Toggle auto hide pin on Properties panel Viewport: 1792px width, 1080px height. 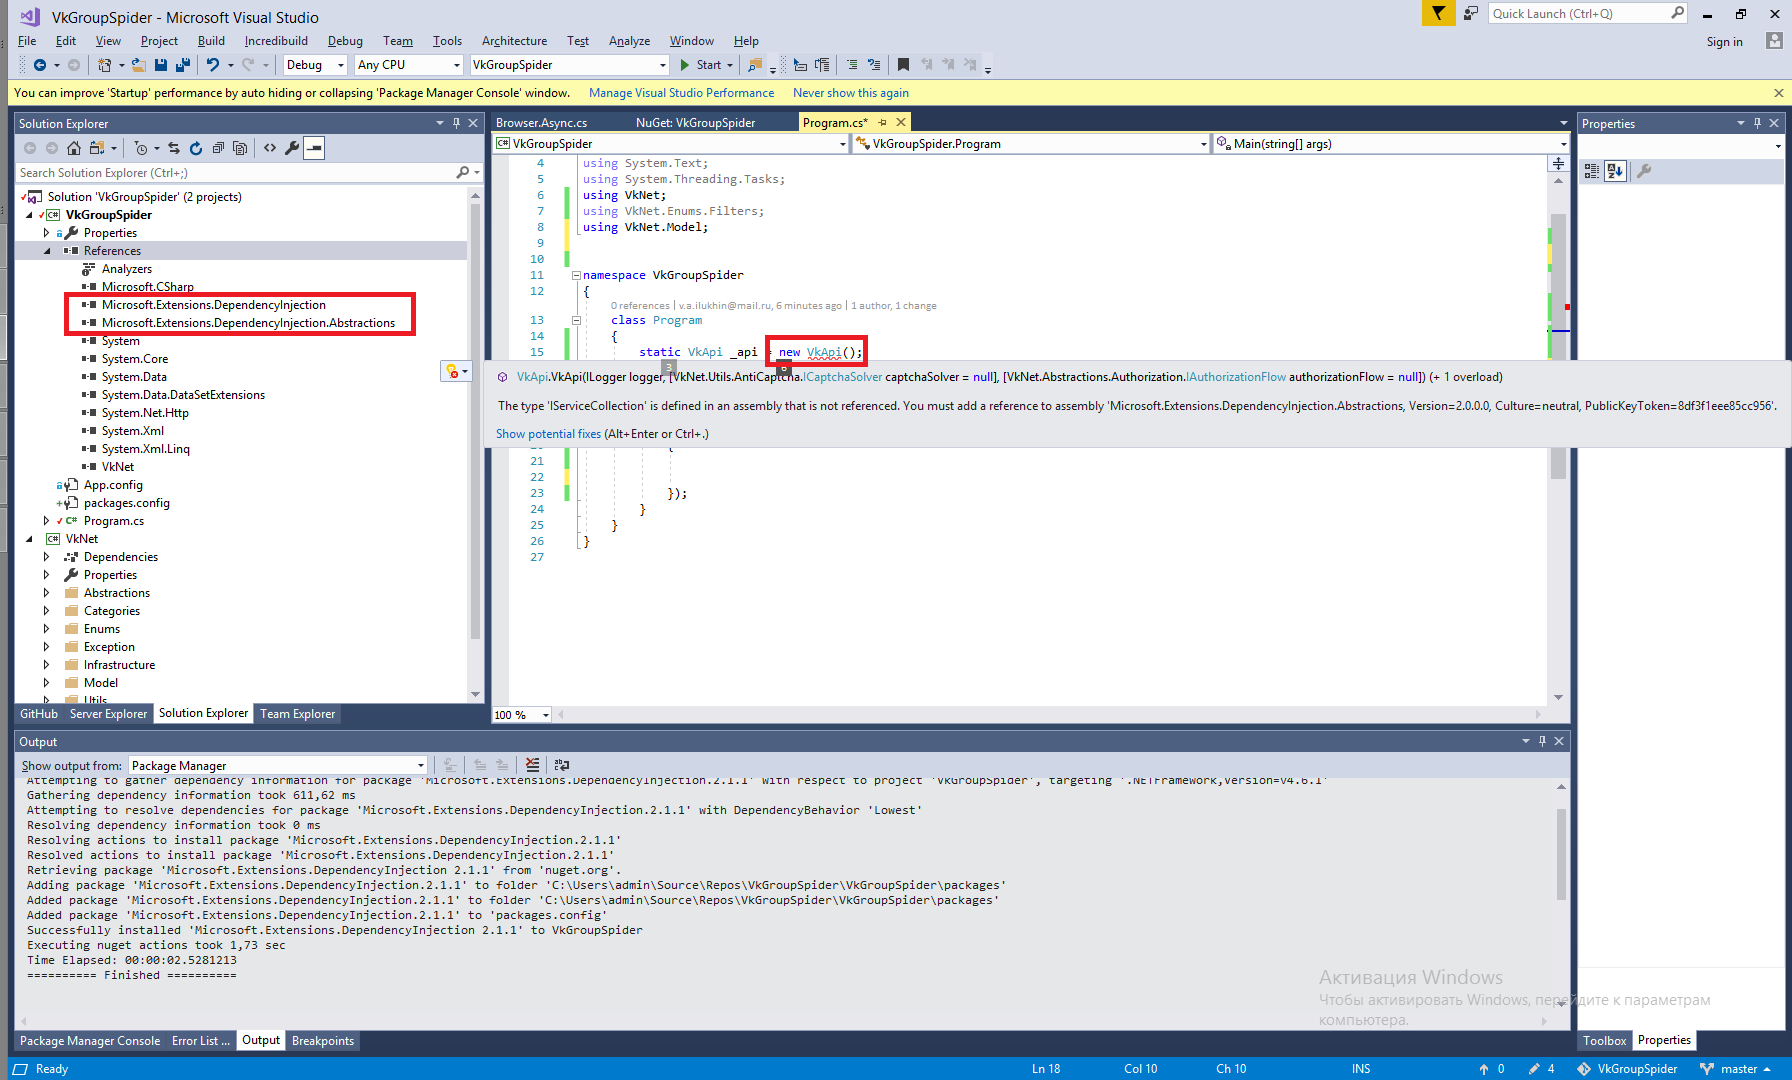point(1757,123)
